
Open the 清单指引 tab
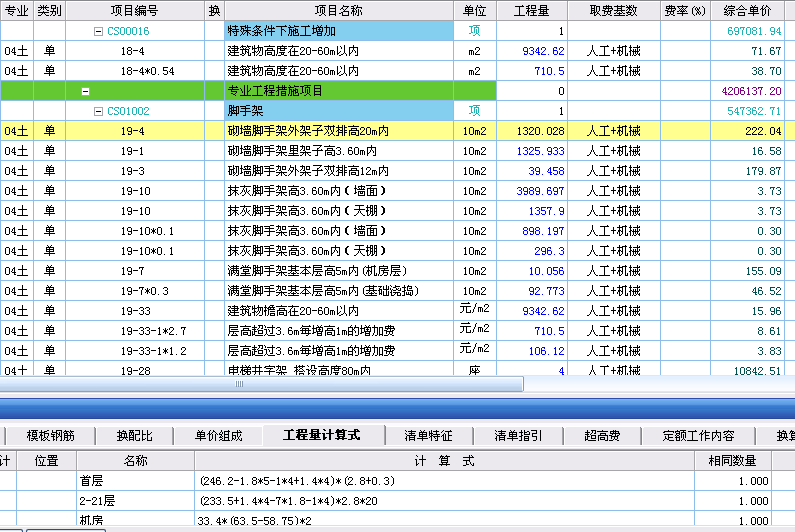(x=518, y=436)
